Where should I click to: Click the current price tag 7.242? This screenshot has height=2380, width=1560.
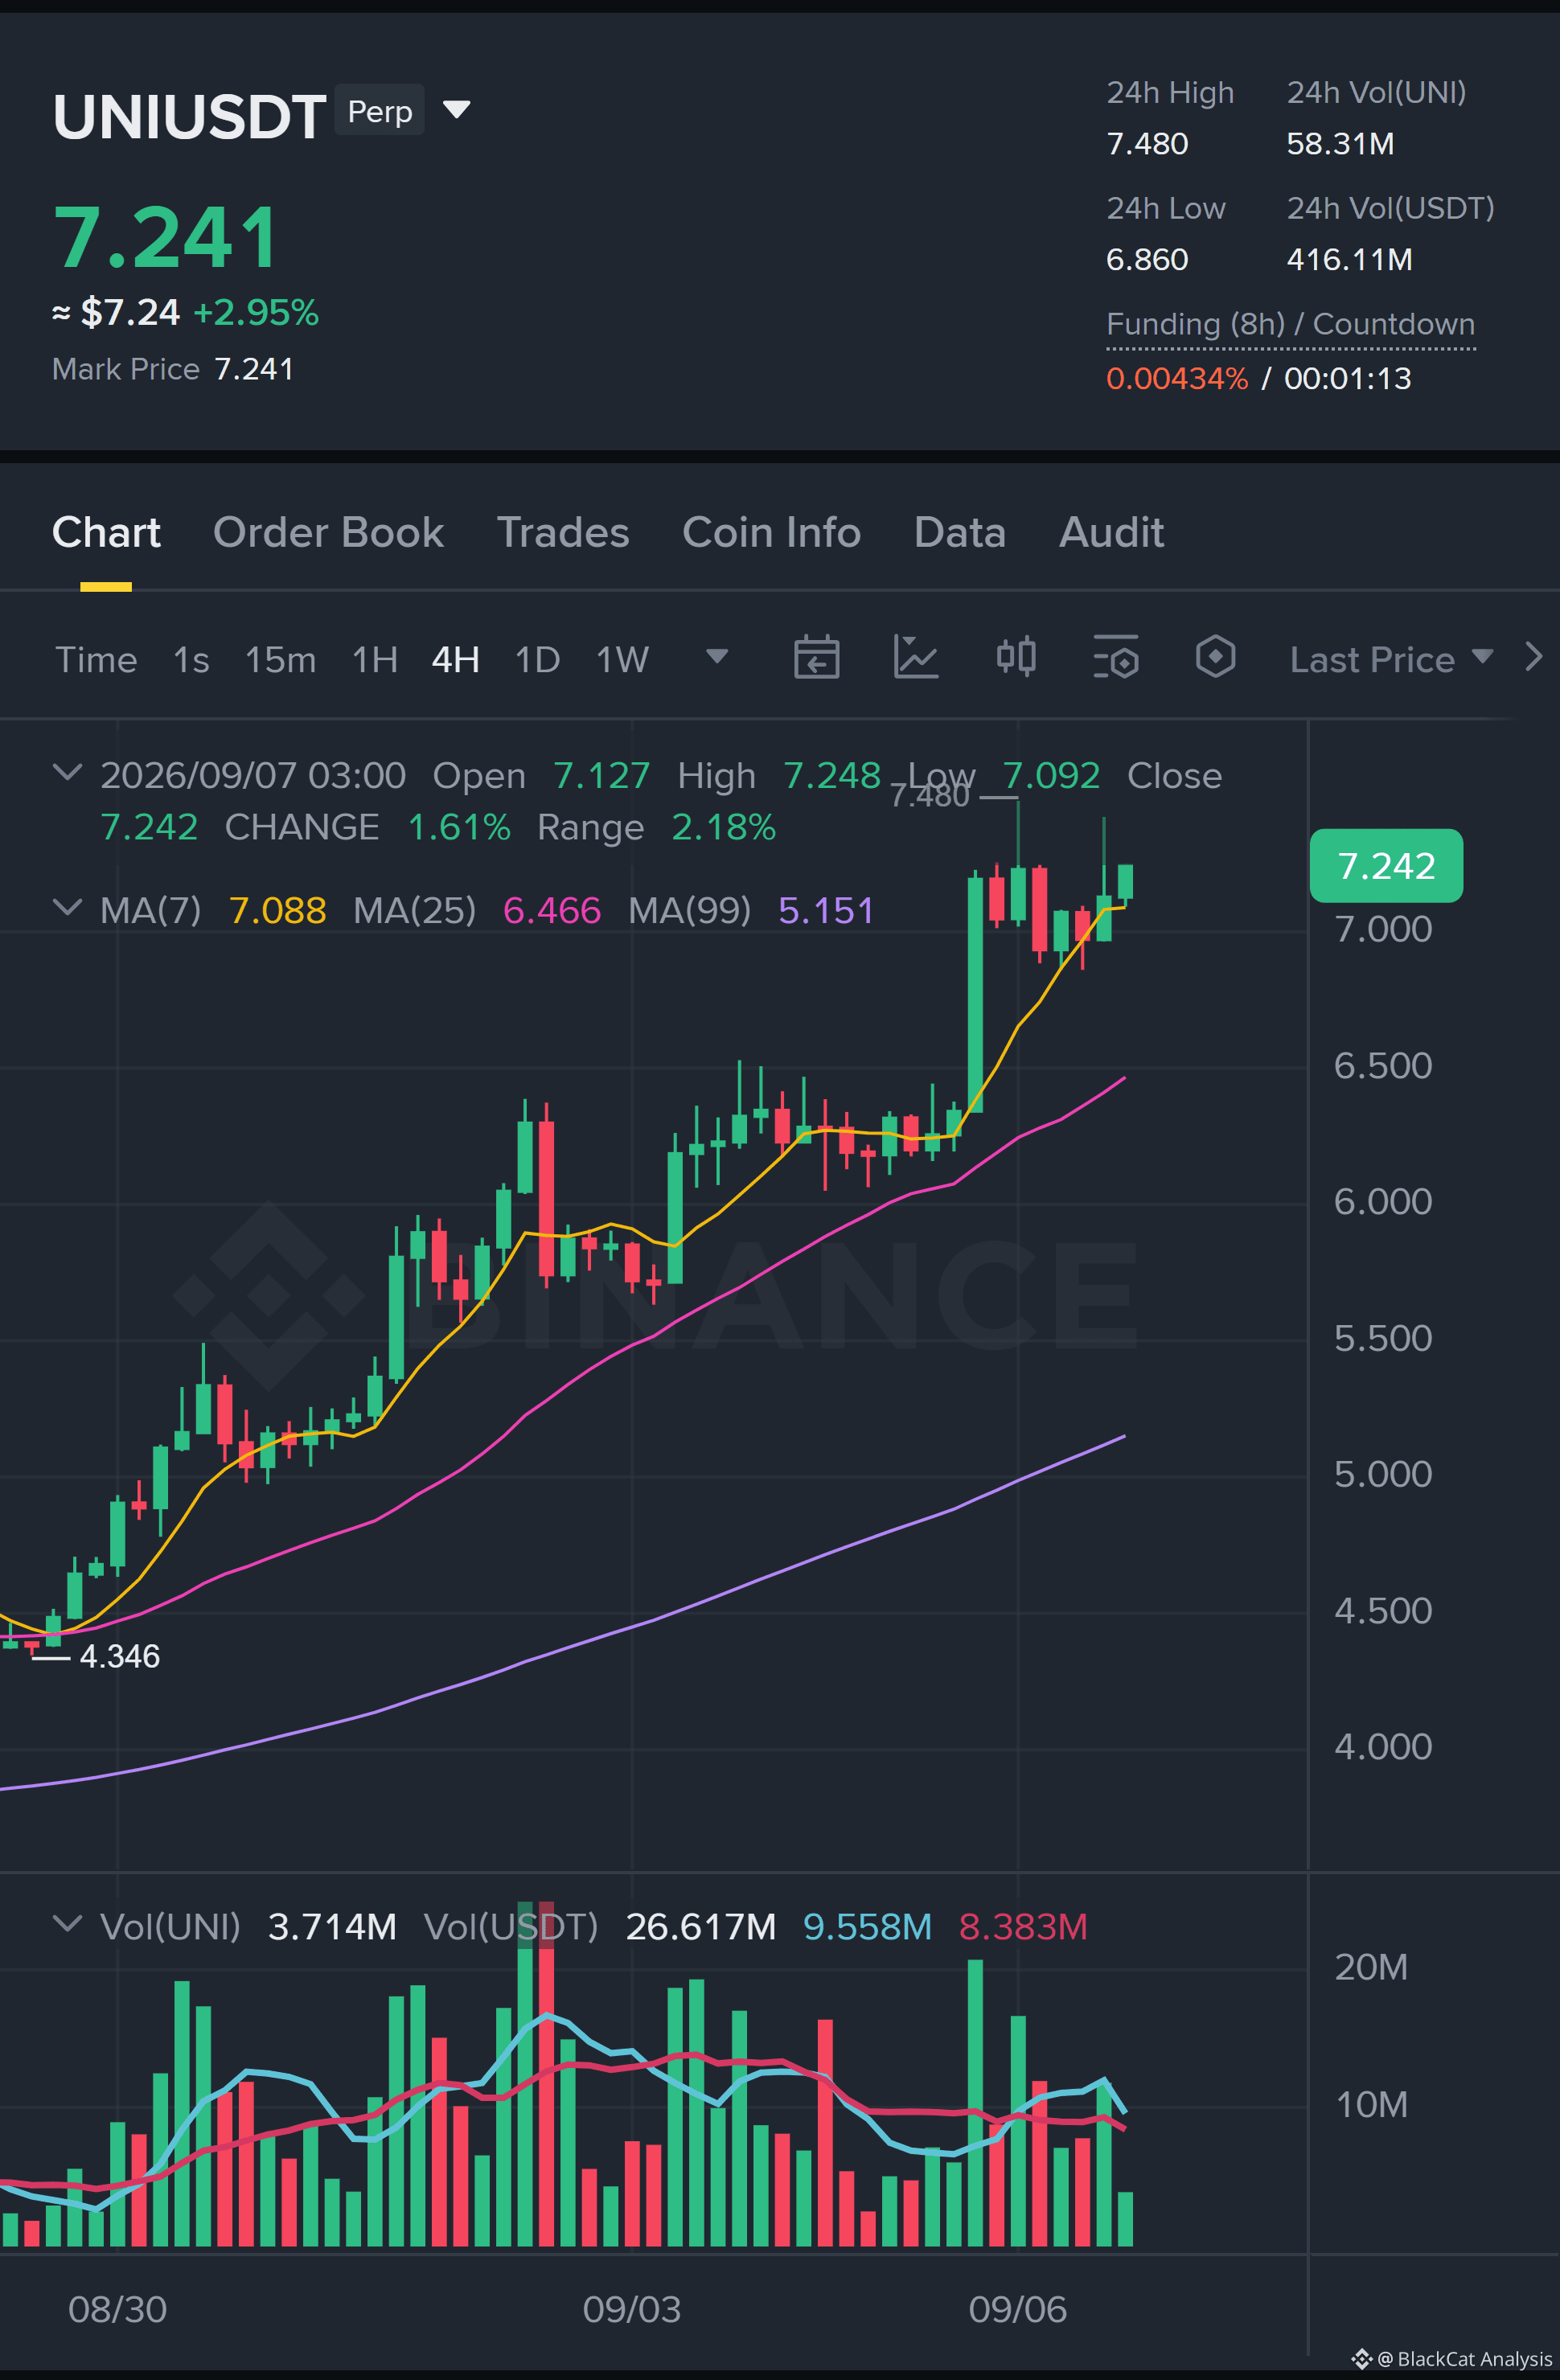[x=1386, y=866]
